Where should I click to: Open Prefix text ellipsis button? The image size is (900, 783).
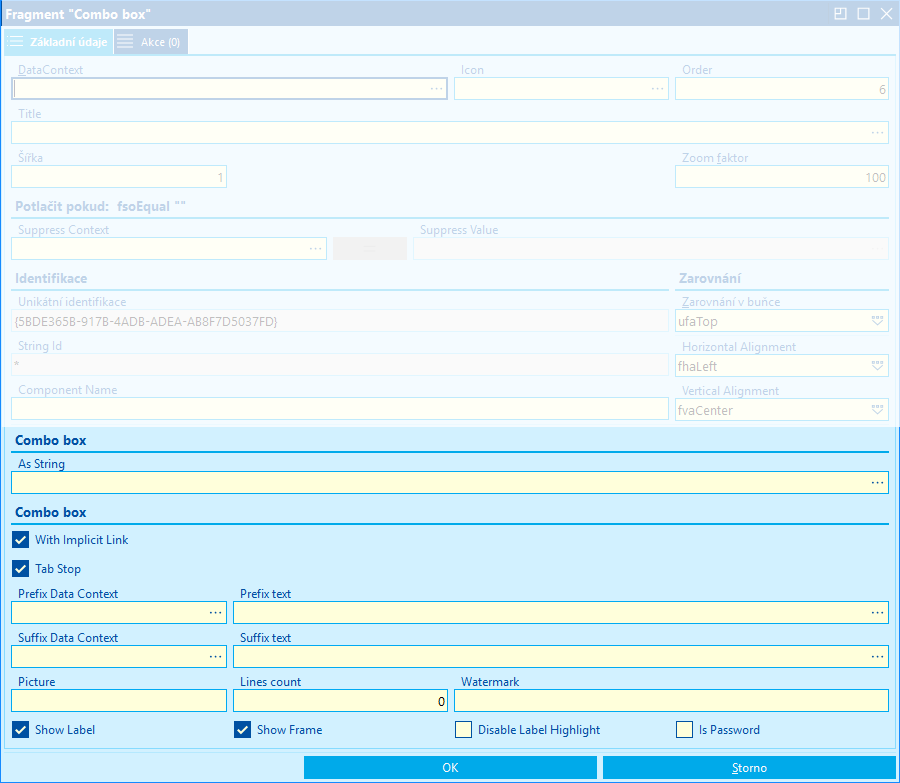(877, 613)
